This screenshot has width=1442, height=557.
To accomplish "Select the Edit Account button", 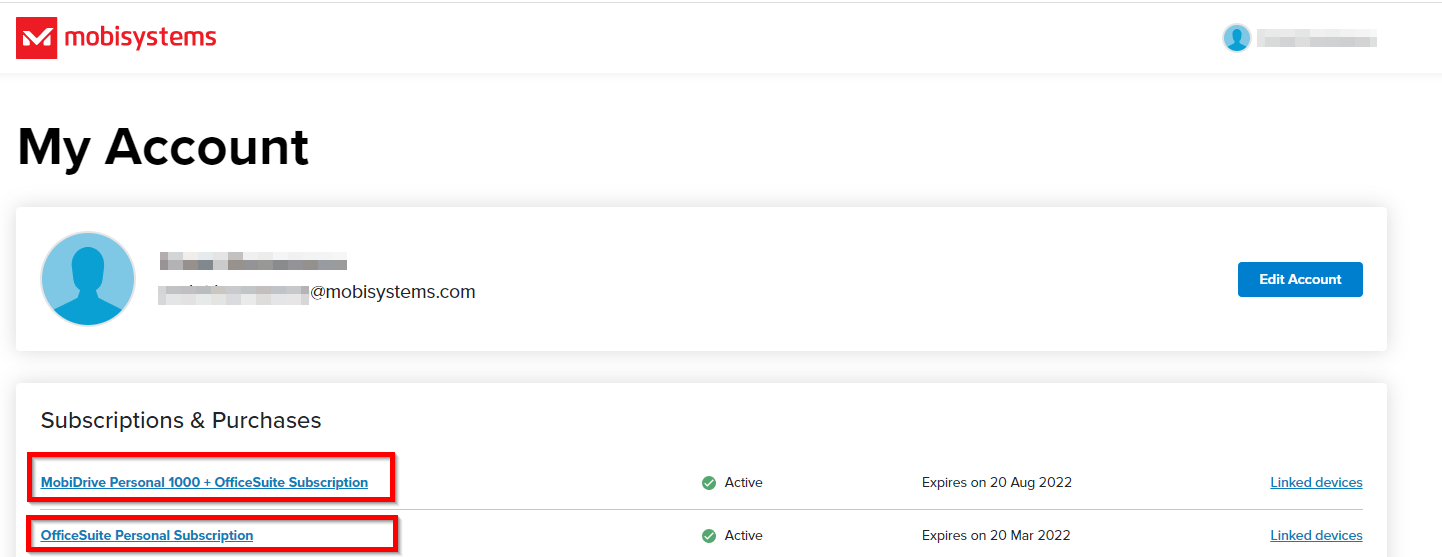I will [1300, 279].
